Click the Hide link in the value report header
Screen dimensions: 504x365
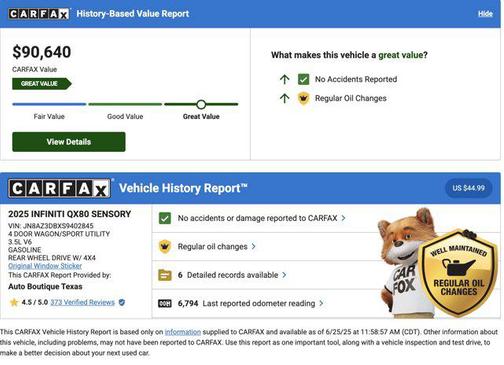pyautogui.click(x=485, y=14)
